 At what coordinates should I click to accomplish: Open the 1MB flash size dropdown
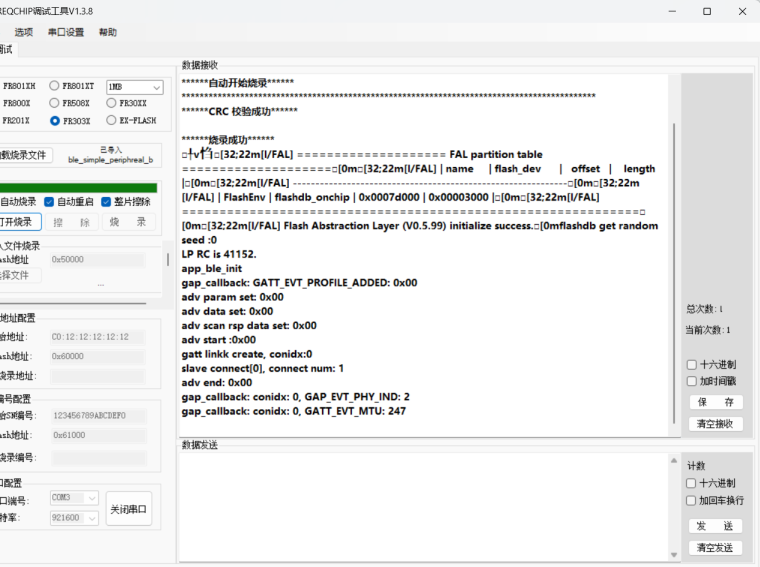(x=135, y=87)
